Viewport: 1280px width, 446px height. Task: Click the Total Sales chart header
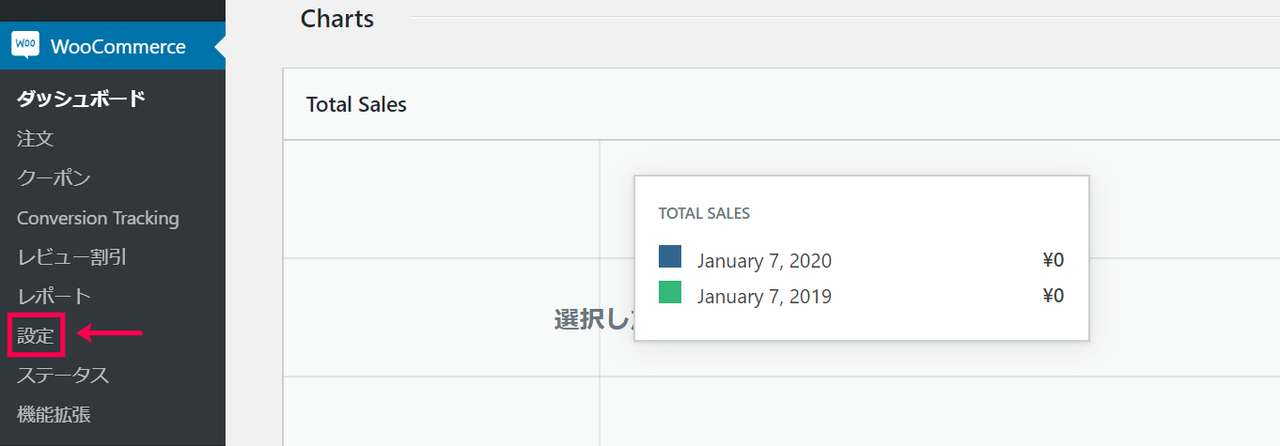[x=356, y=104]
